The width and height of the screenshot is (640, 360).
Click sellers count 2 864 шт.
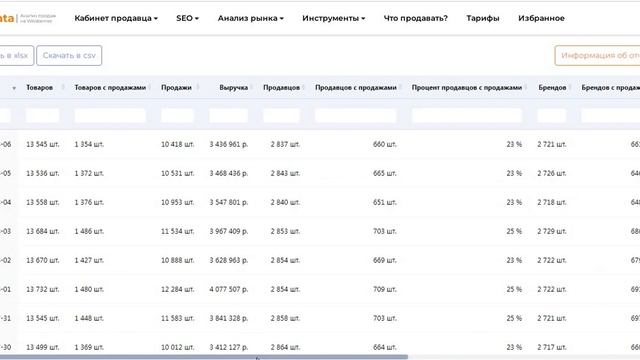pyautogui.click(x=285, y=347)
